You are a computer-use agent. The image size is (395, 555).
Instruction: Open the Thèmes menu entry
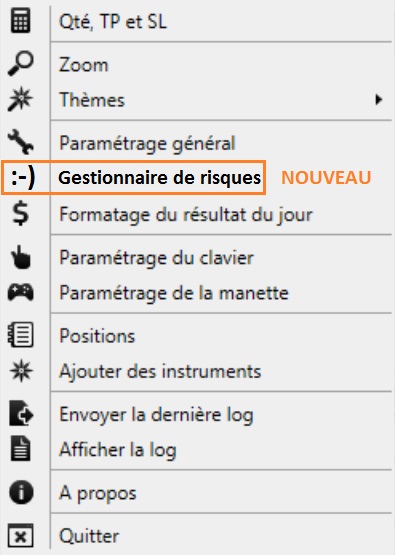pyautogui.click(x=221, y=100)
